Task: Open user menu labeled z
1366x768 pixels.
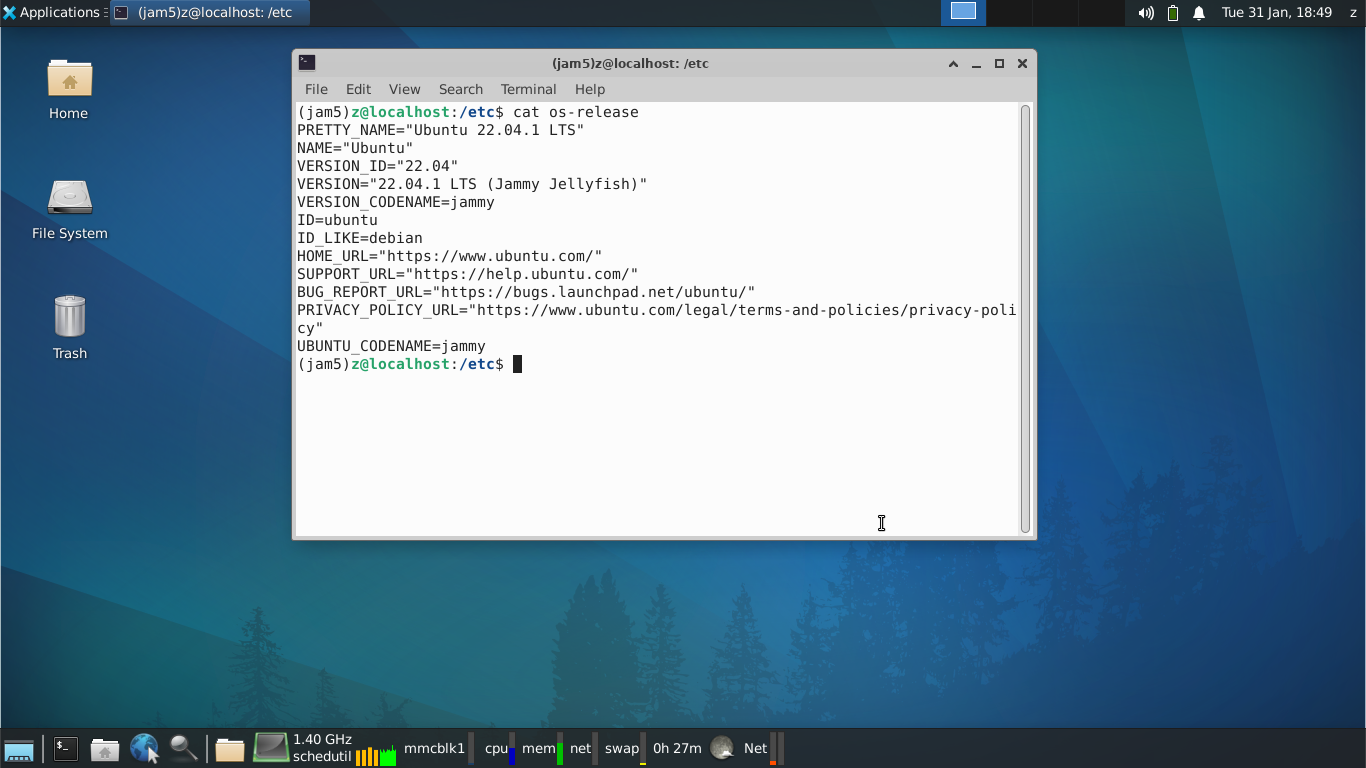Action: 1353,13
